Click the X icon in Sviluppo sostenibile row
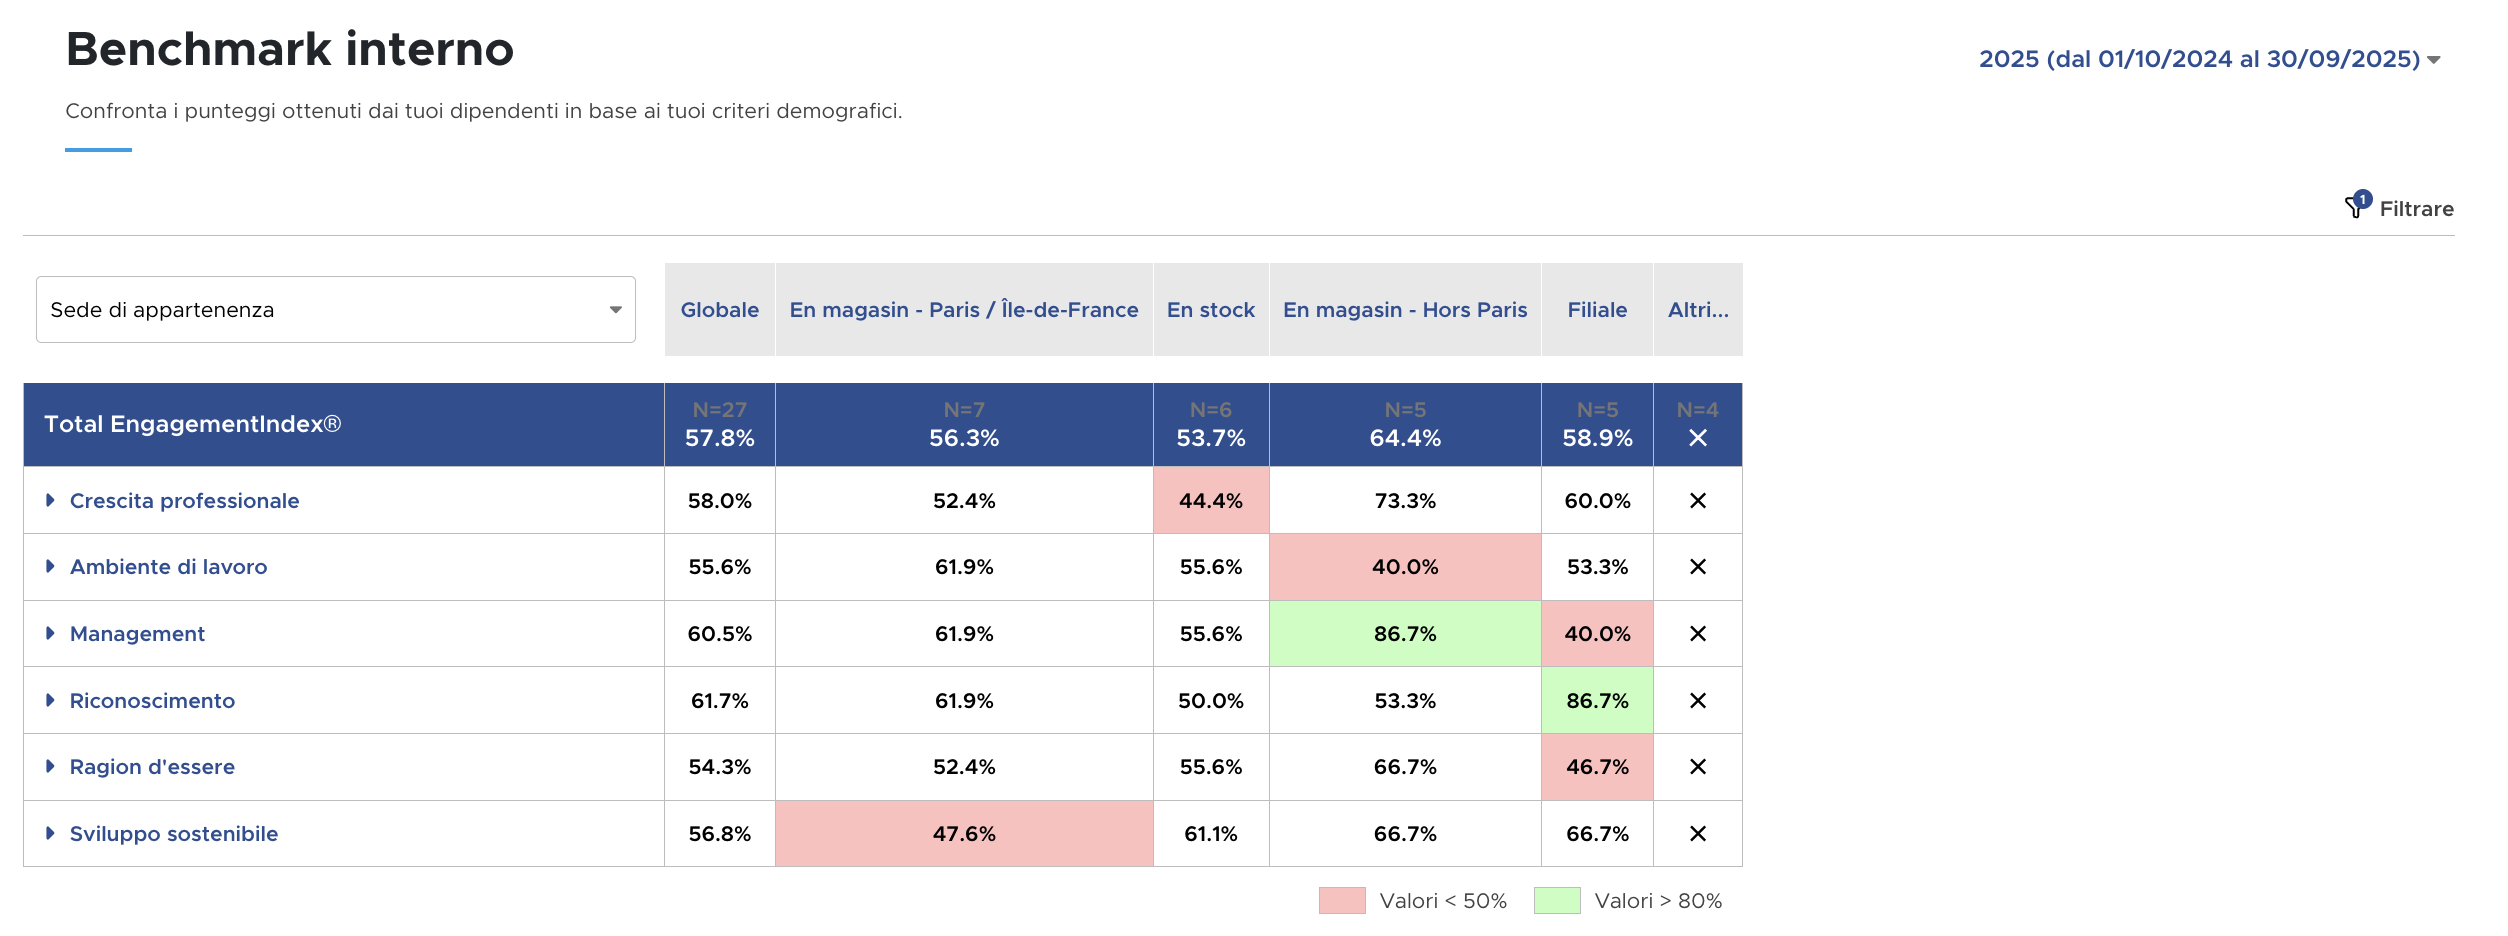Image resolution: width=2508 pixels, height=936 pixels. coord(1697,834)
